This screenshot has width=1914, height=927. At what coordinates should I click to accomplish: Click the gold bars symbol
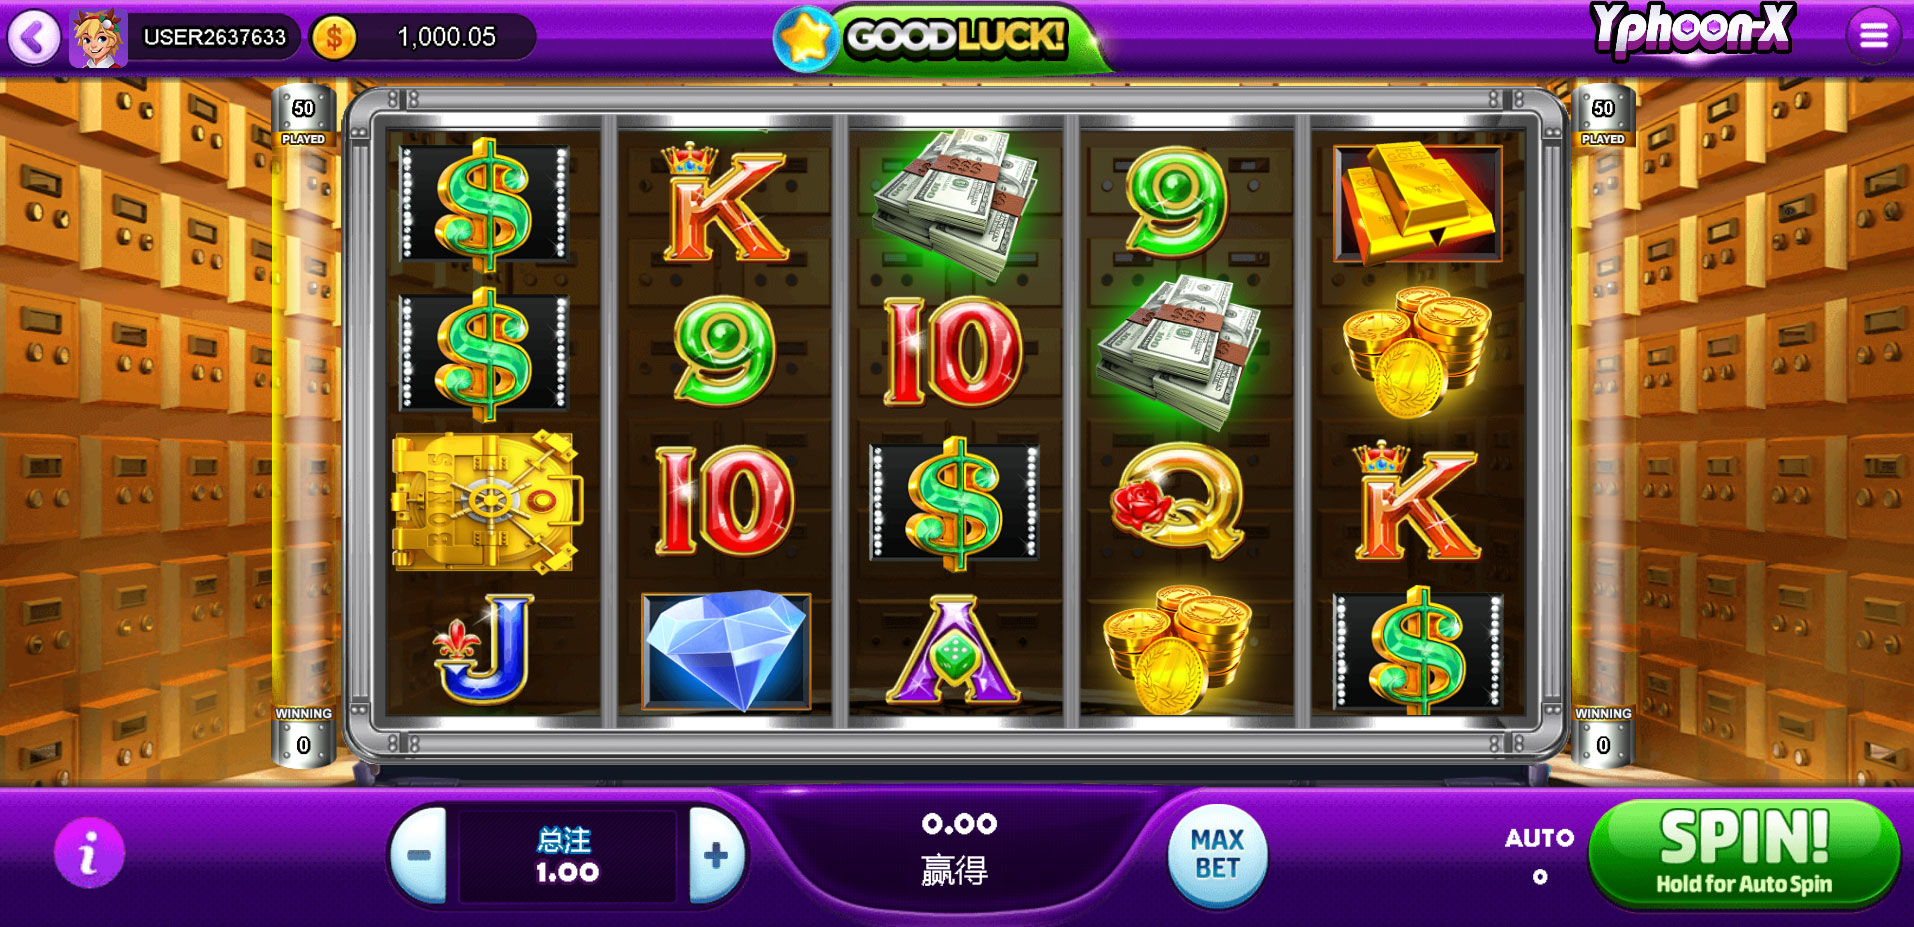(1417, 204)
